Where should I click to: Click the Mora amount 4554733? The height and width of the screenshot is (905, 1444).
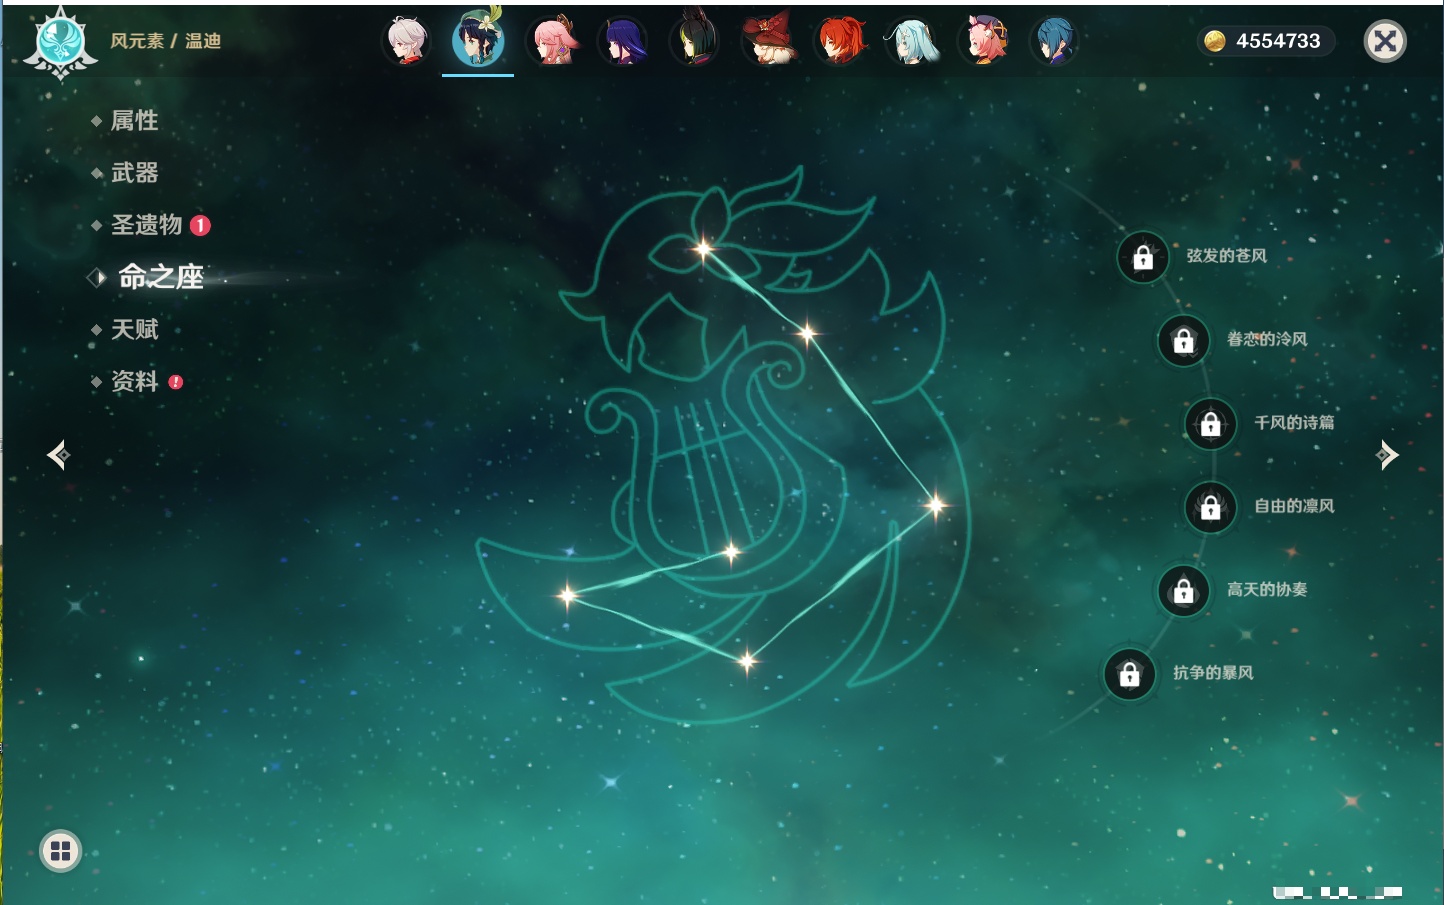click(1278, 41)
